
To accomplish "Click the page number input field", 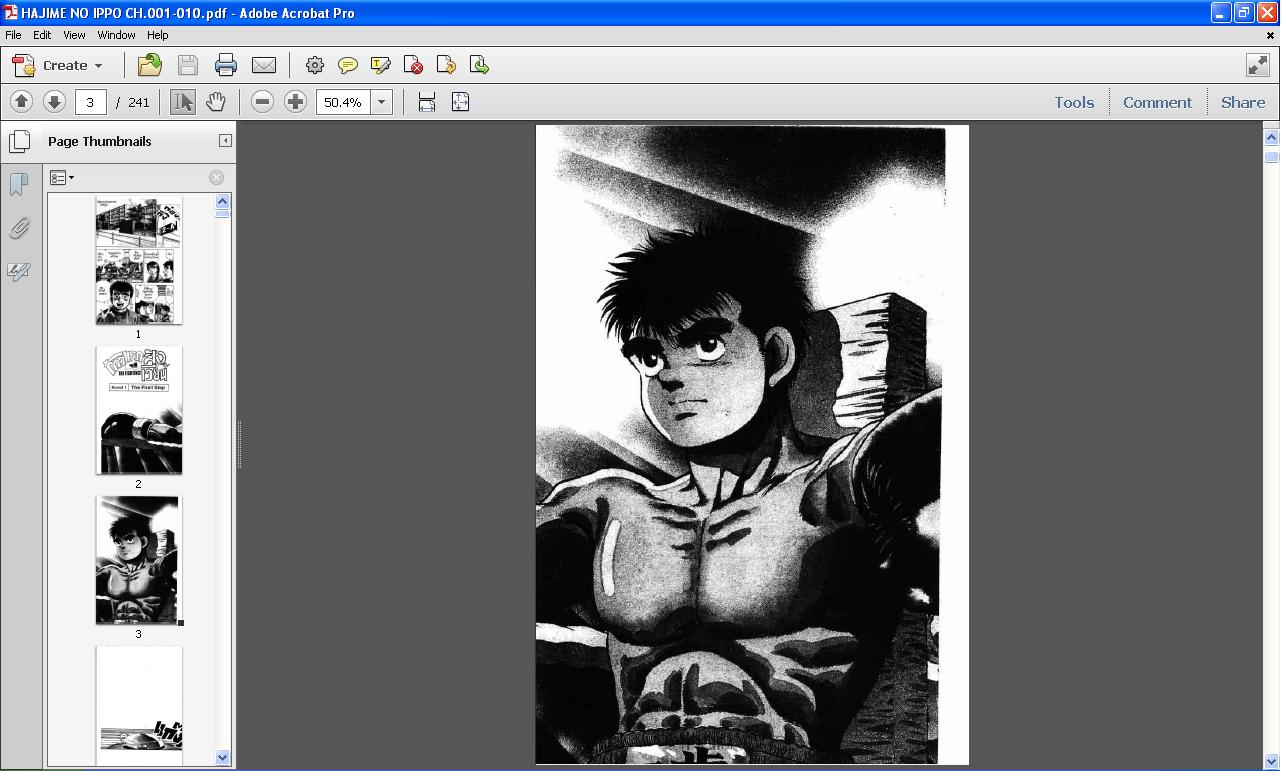I will (90, 102).
